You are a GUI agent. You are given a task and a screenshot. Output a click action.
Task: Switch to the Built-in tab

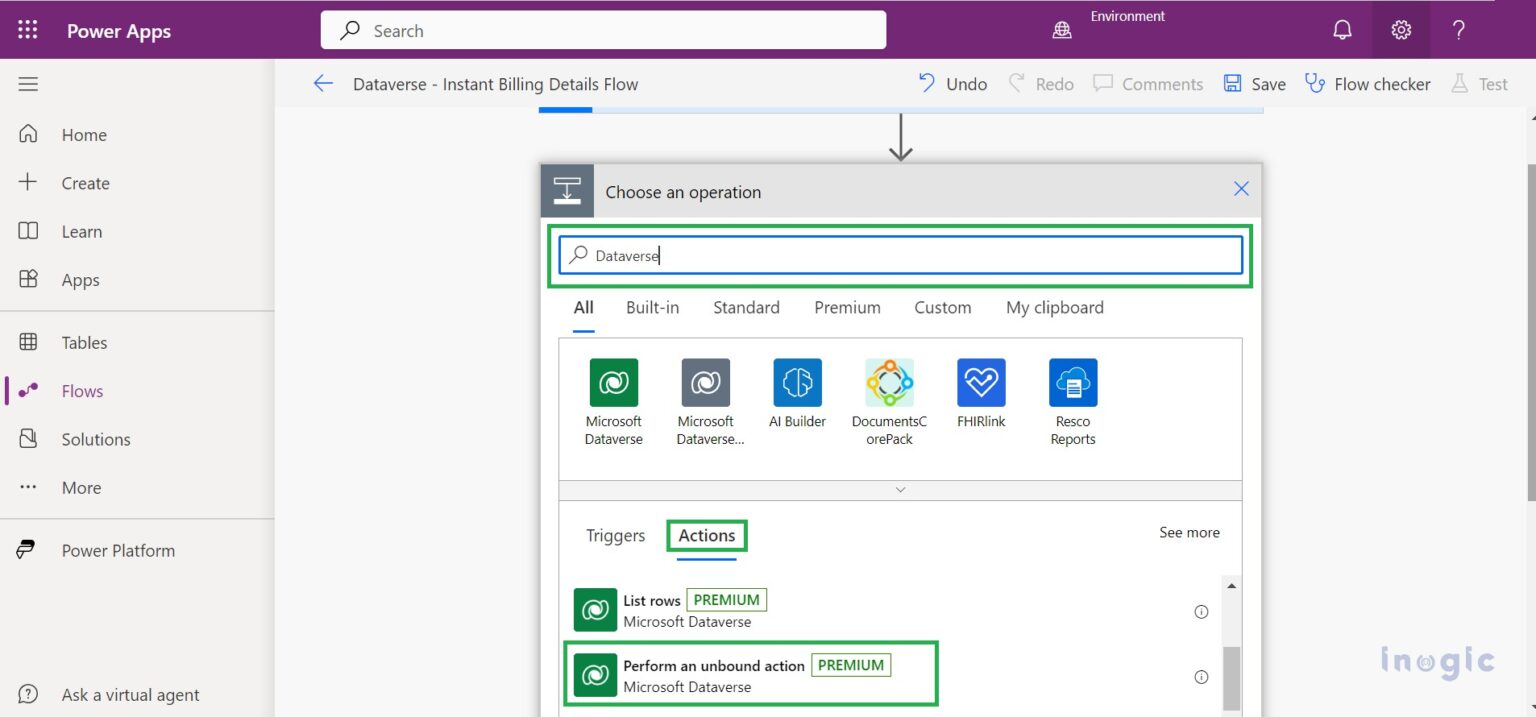tap(652, 308)
